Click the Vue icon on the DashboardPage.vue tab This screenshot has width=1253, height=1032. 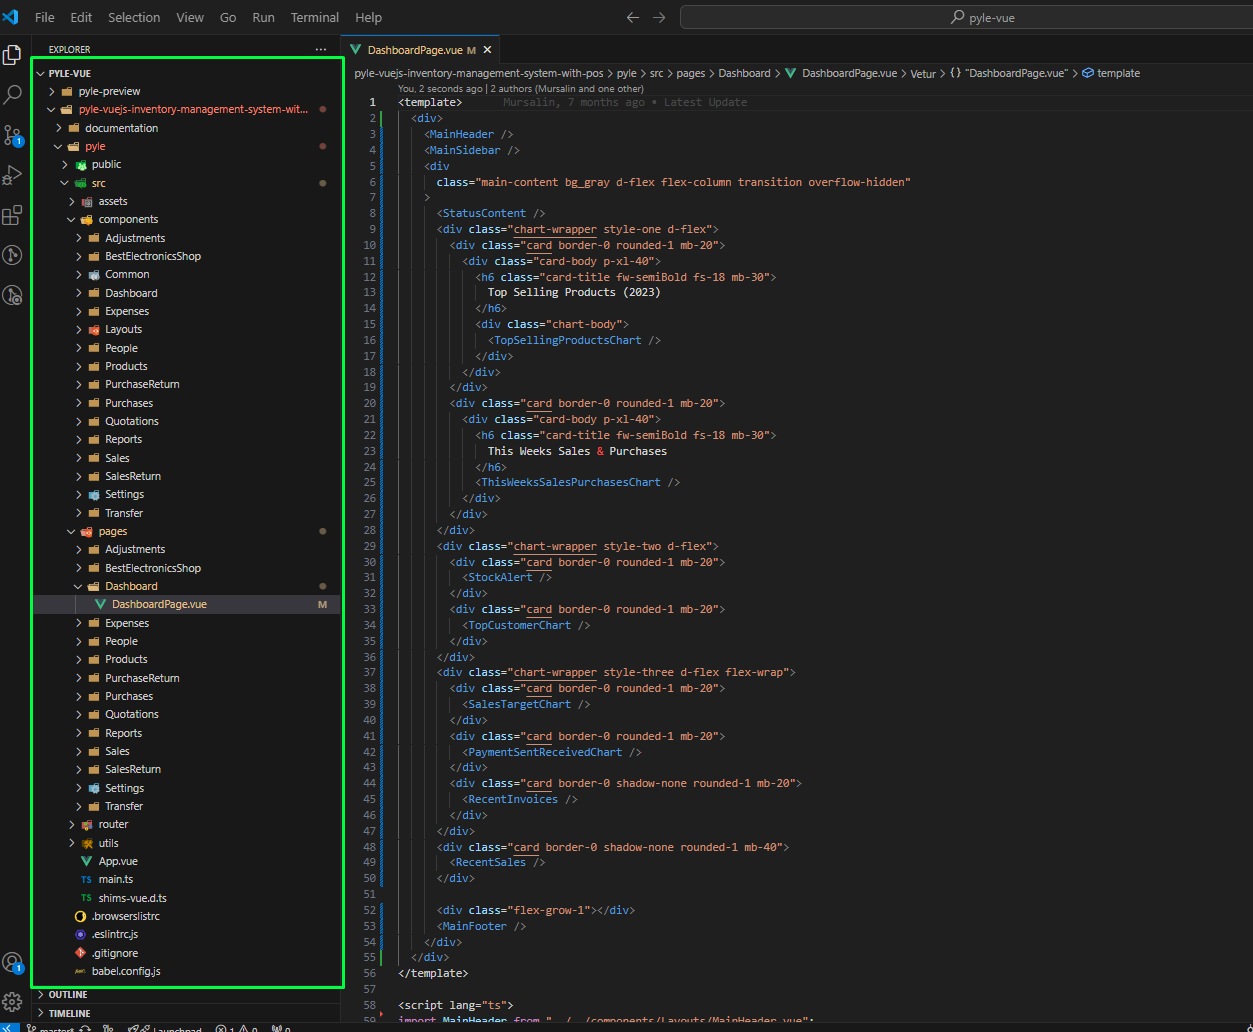356,50
